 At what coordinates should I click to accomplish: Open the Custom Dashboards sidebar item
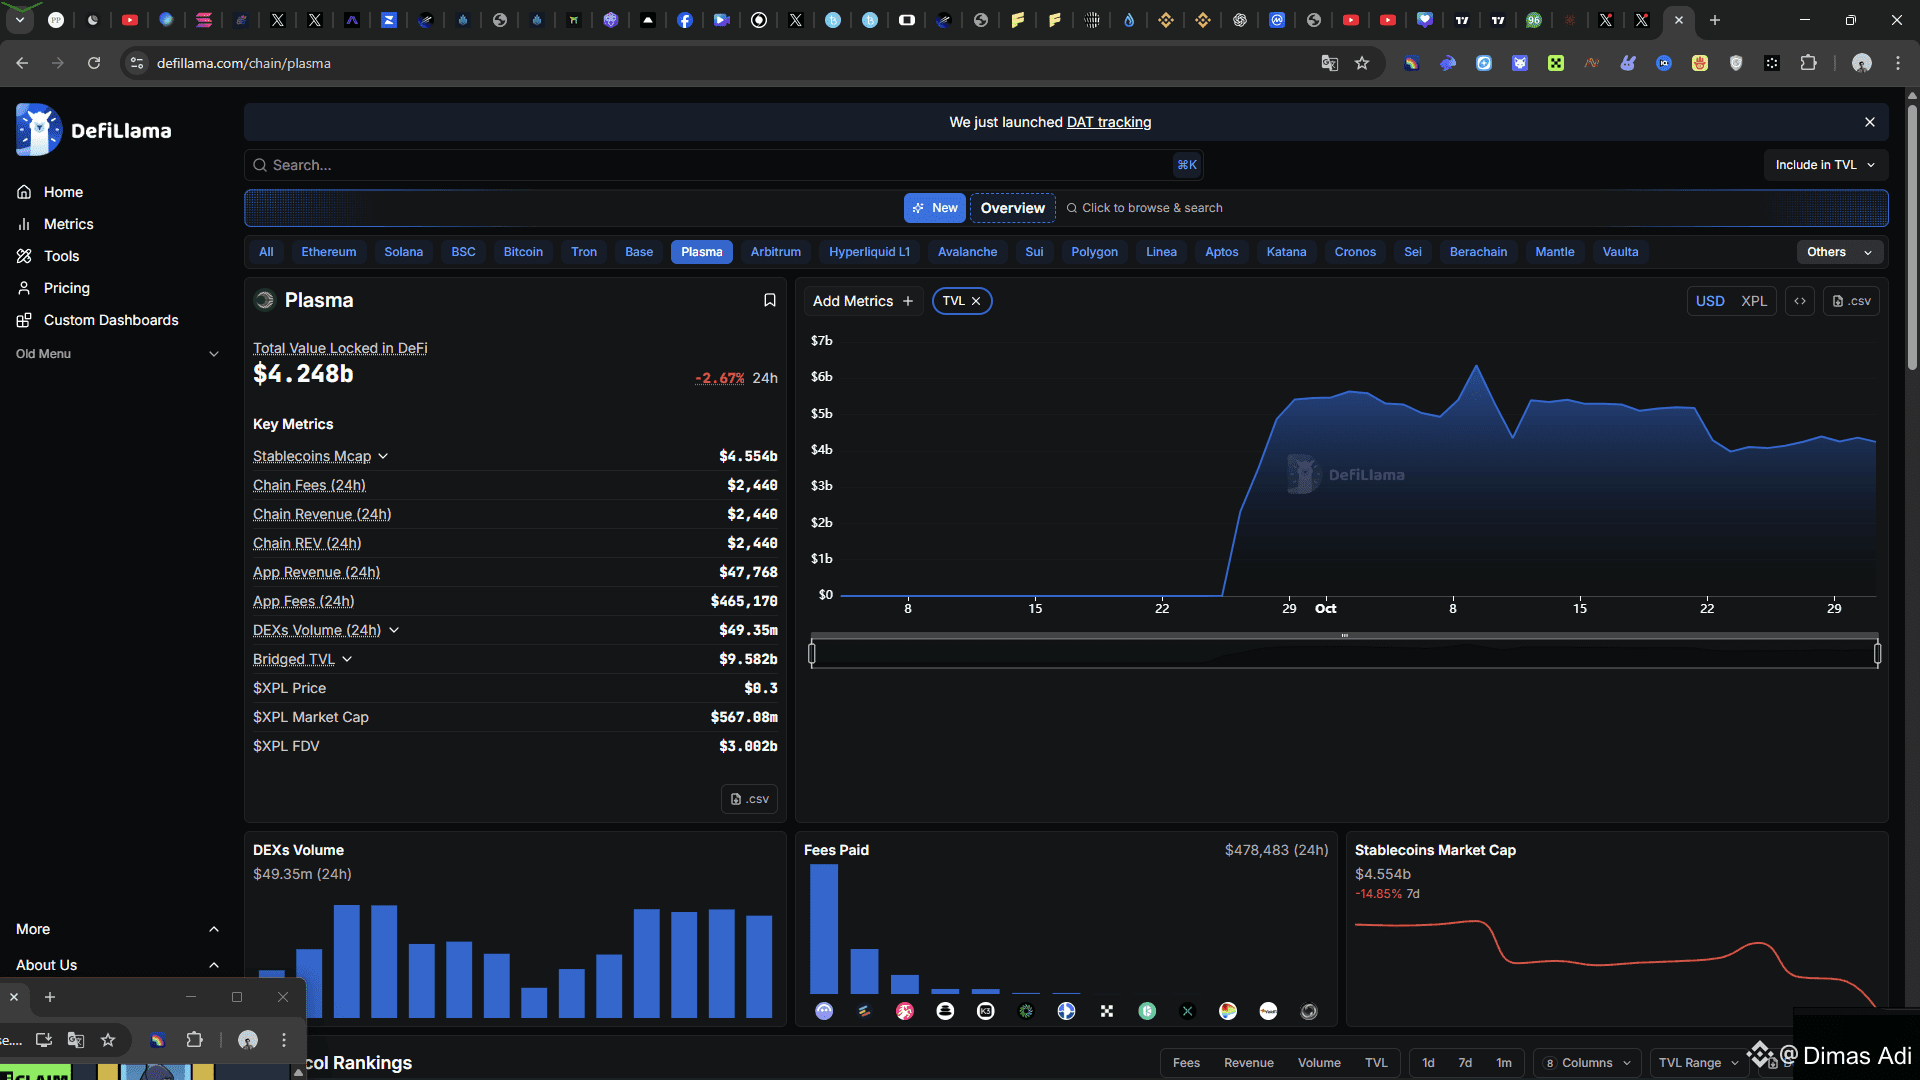[x=110, y=320]
